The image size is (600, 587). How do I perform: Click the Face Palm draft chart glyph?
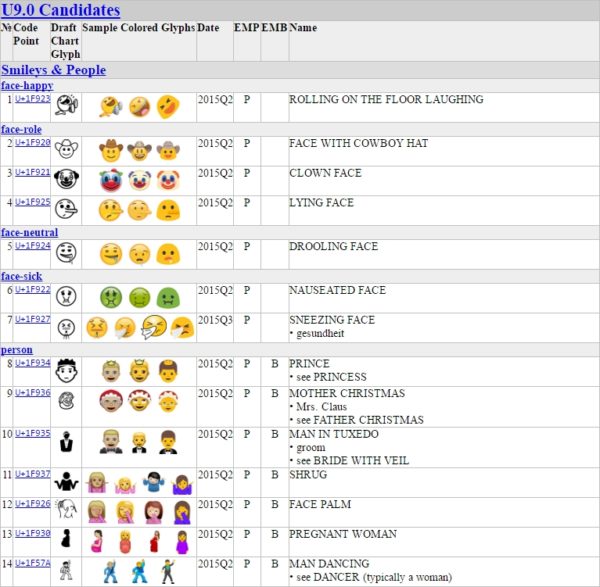[x=66, y=509]
